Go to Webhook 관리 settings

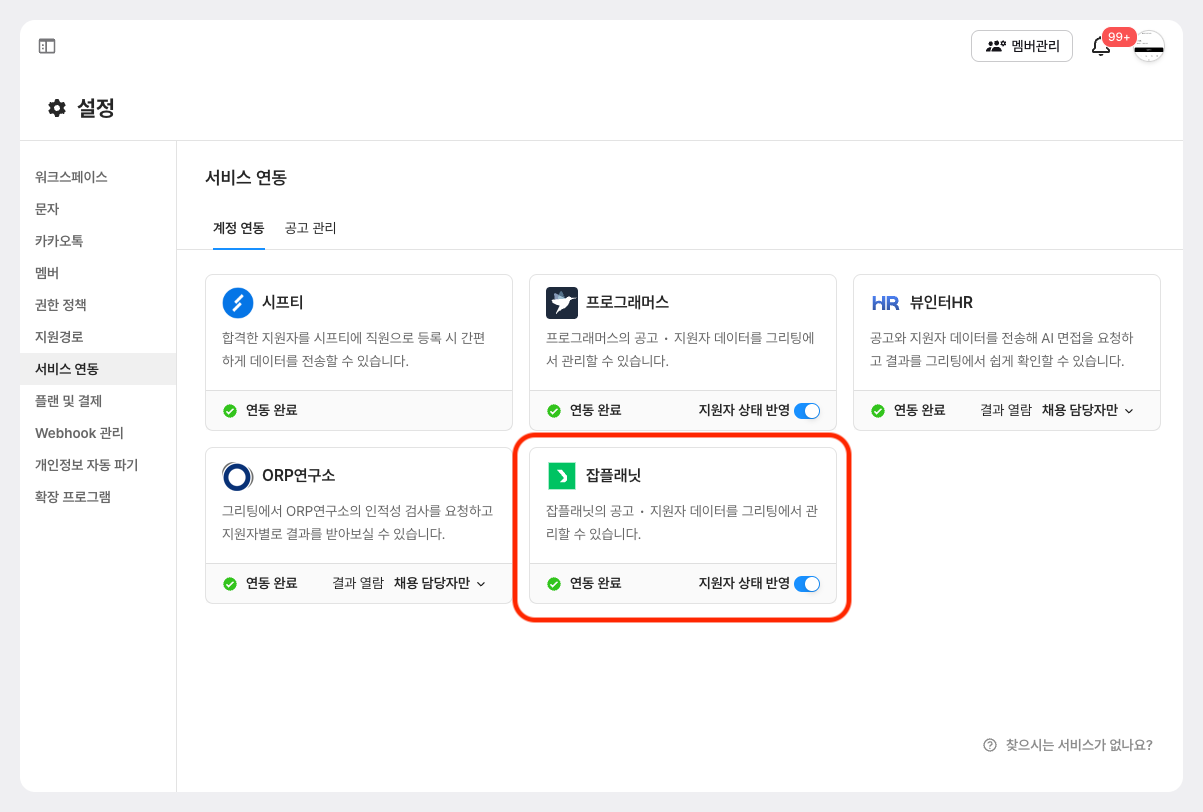coord(79,433)
